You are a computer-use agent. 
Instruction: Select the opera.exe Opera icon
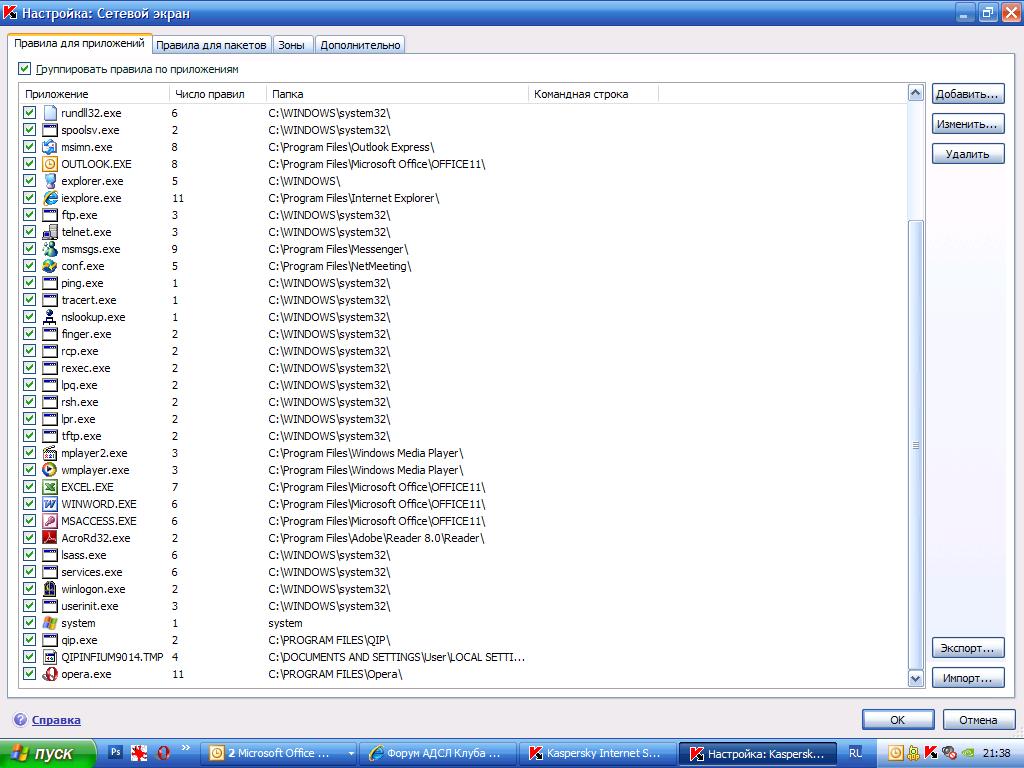[x=50, y=674]
